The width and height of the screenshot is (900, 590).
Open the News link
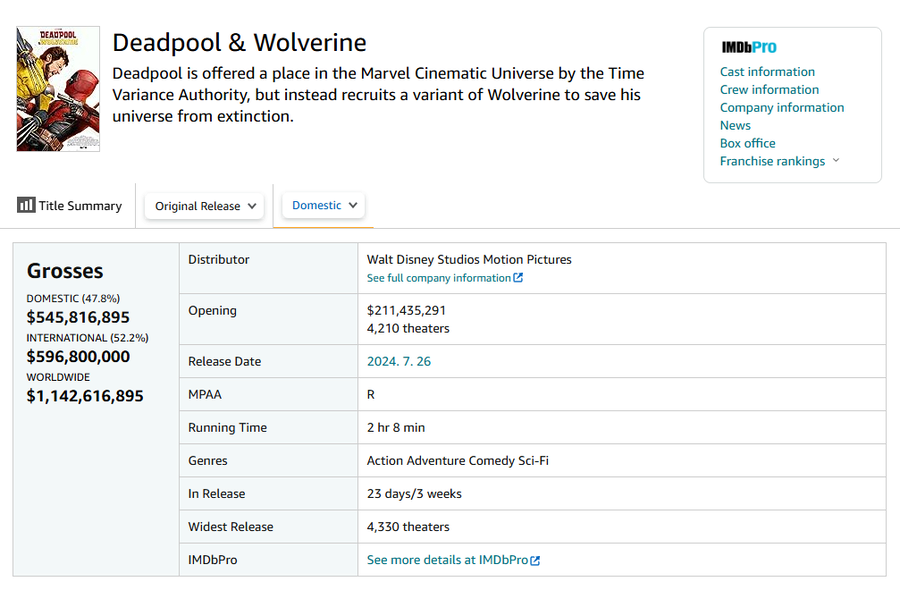tap(735, 126)
